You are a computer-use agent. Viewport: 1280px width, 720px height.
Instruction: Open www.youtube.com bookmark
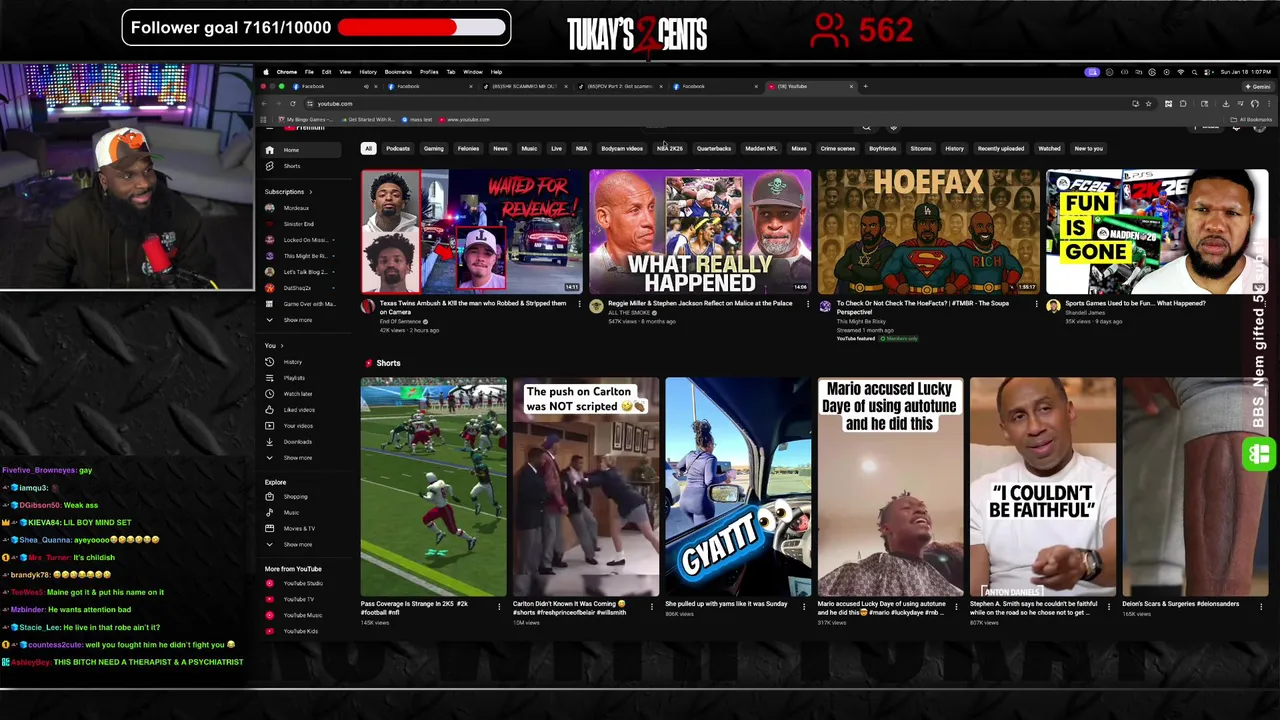click(x=465, y=120)
